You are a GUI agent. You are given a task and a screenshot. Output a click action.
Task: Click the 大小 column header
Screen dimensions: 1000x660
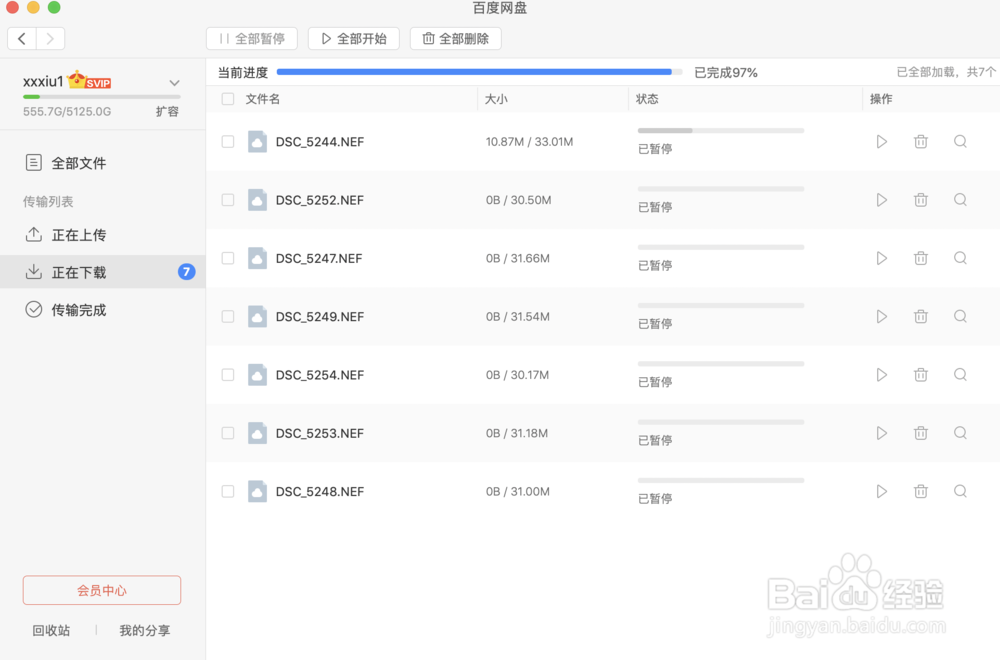(496, 99)
